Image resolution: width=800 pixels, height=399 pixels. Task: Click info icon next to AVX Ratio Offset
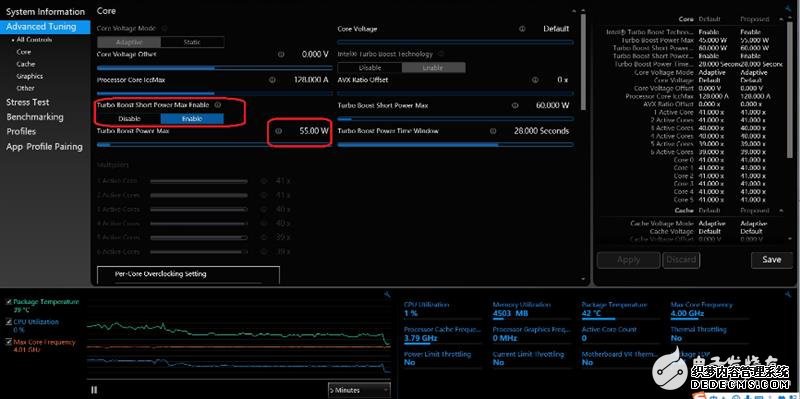[x=535, y=80]
